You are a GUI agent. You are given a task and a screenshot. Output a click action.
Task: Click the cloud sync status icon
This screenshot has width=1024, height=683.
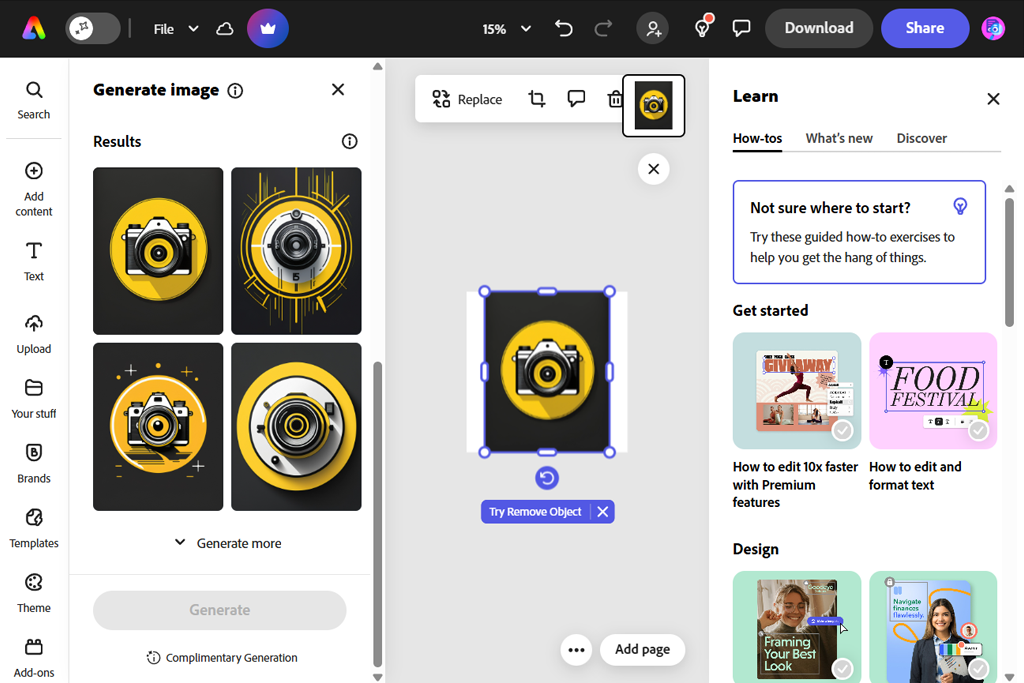[225, 29]
